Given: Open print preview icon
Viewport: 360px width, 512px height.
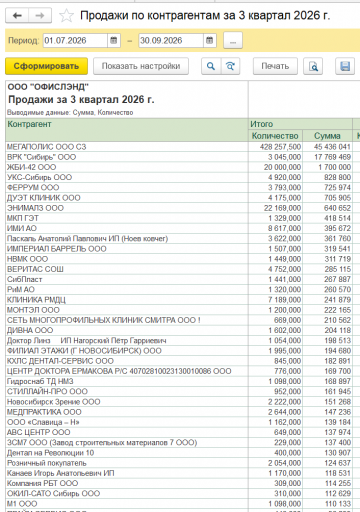Looking at the screenshot, I should point(313,66).
